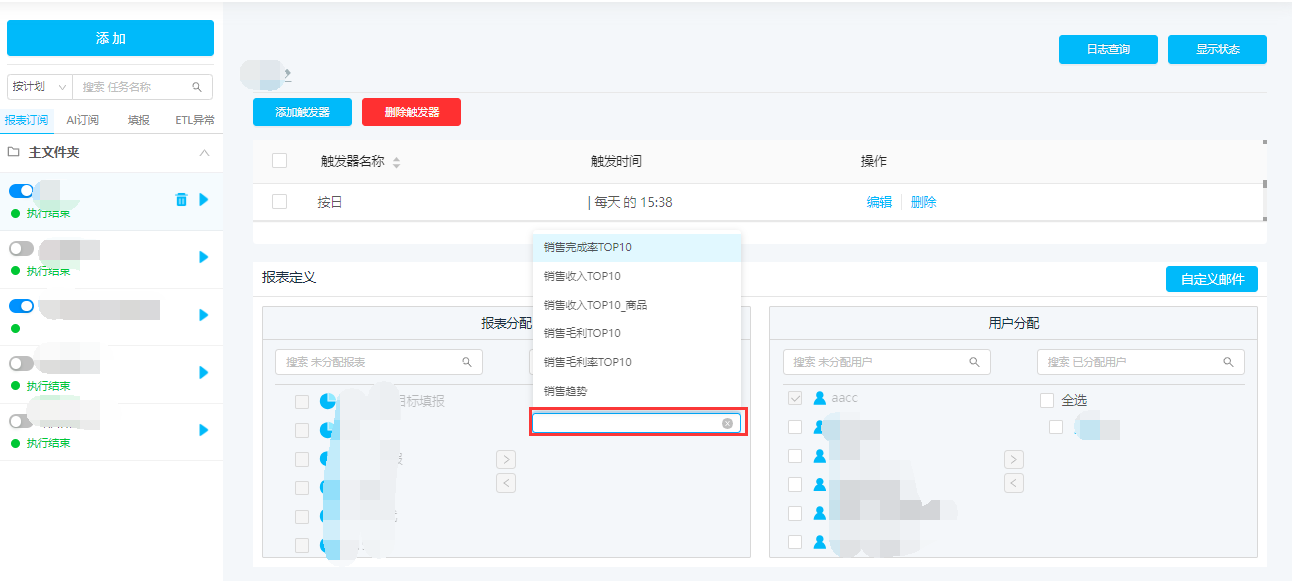Click the trigger table vertical scrollbar
1292x581 pixels.
[x=1264, y=183]
